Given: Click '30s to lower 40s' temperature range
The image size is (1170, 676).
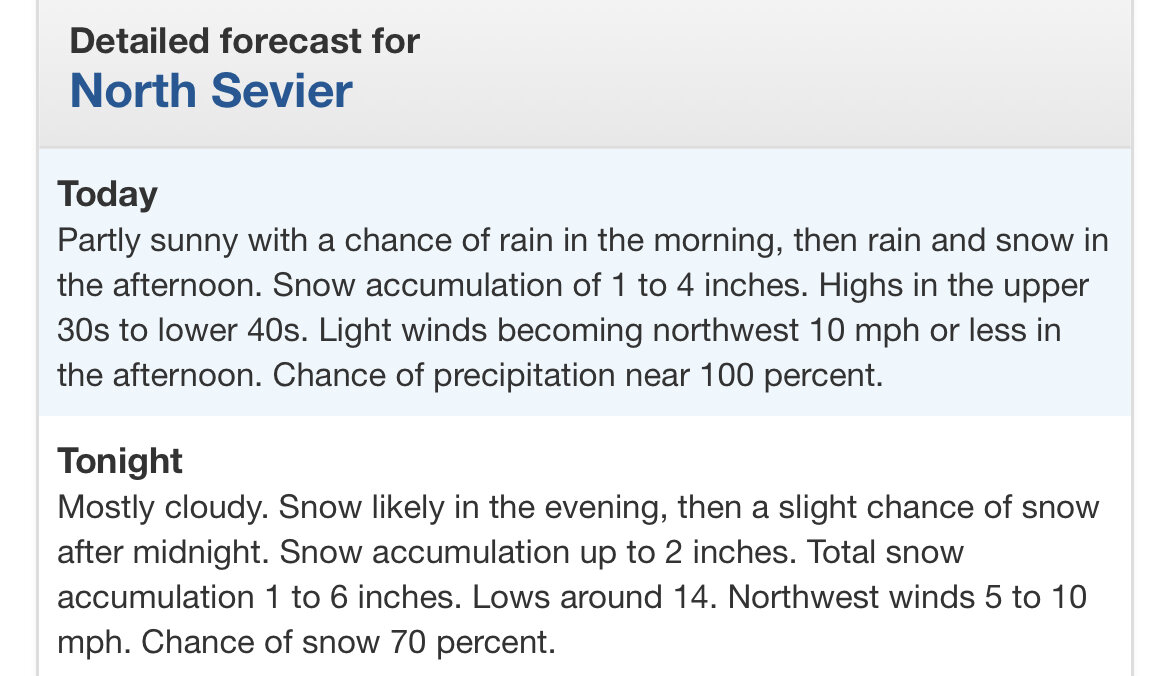Looking at the screenshot, I should (183, 331).
